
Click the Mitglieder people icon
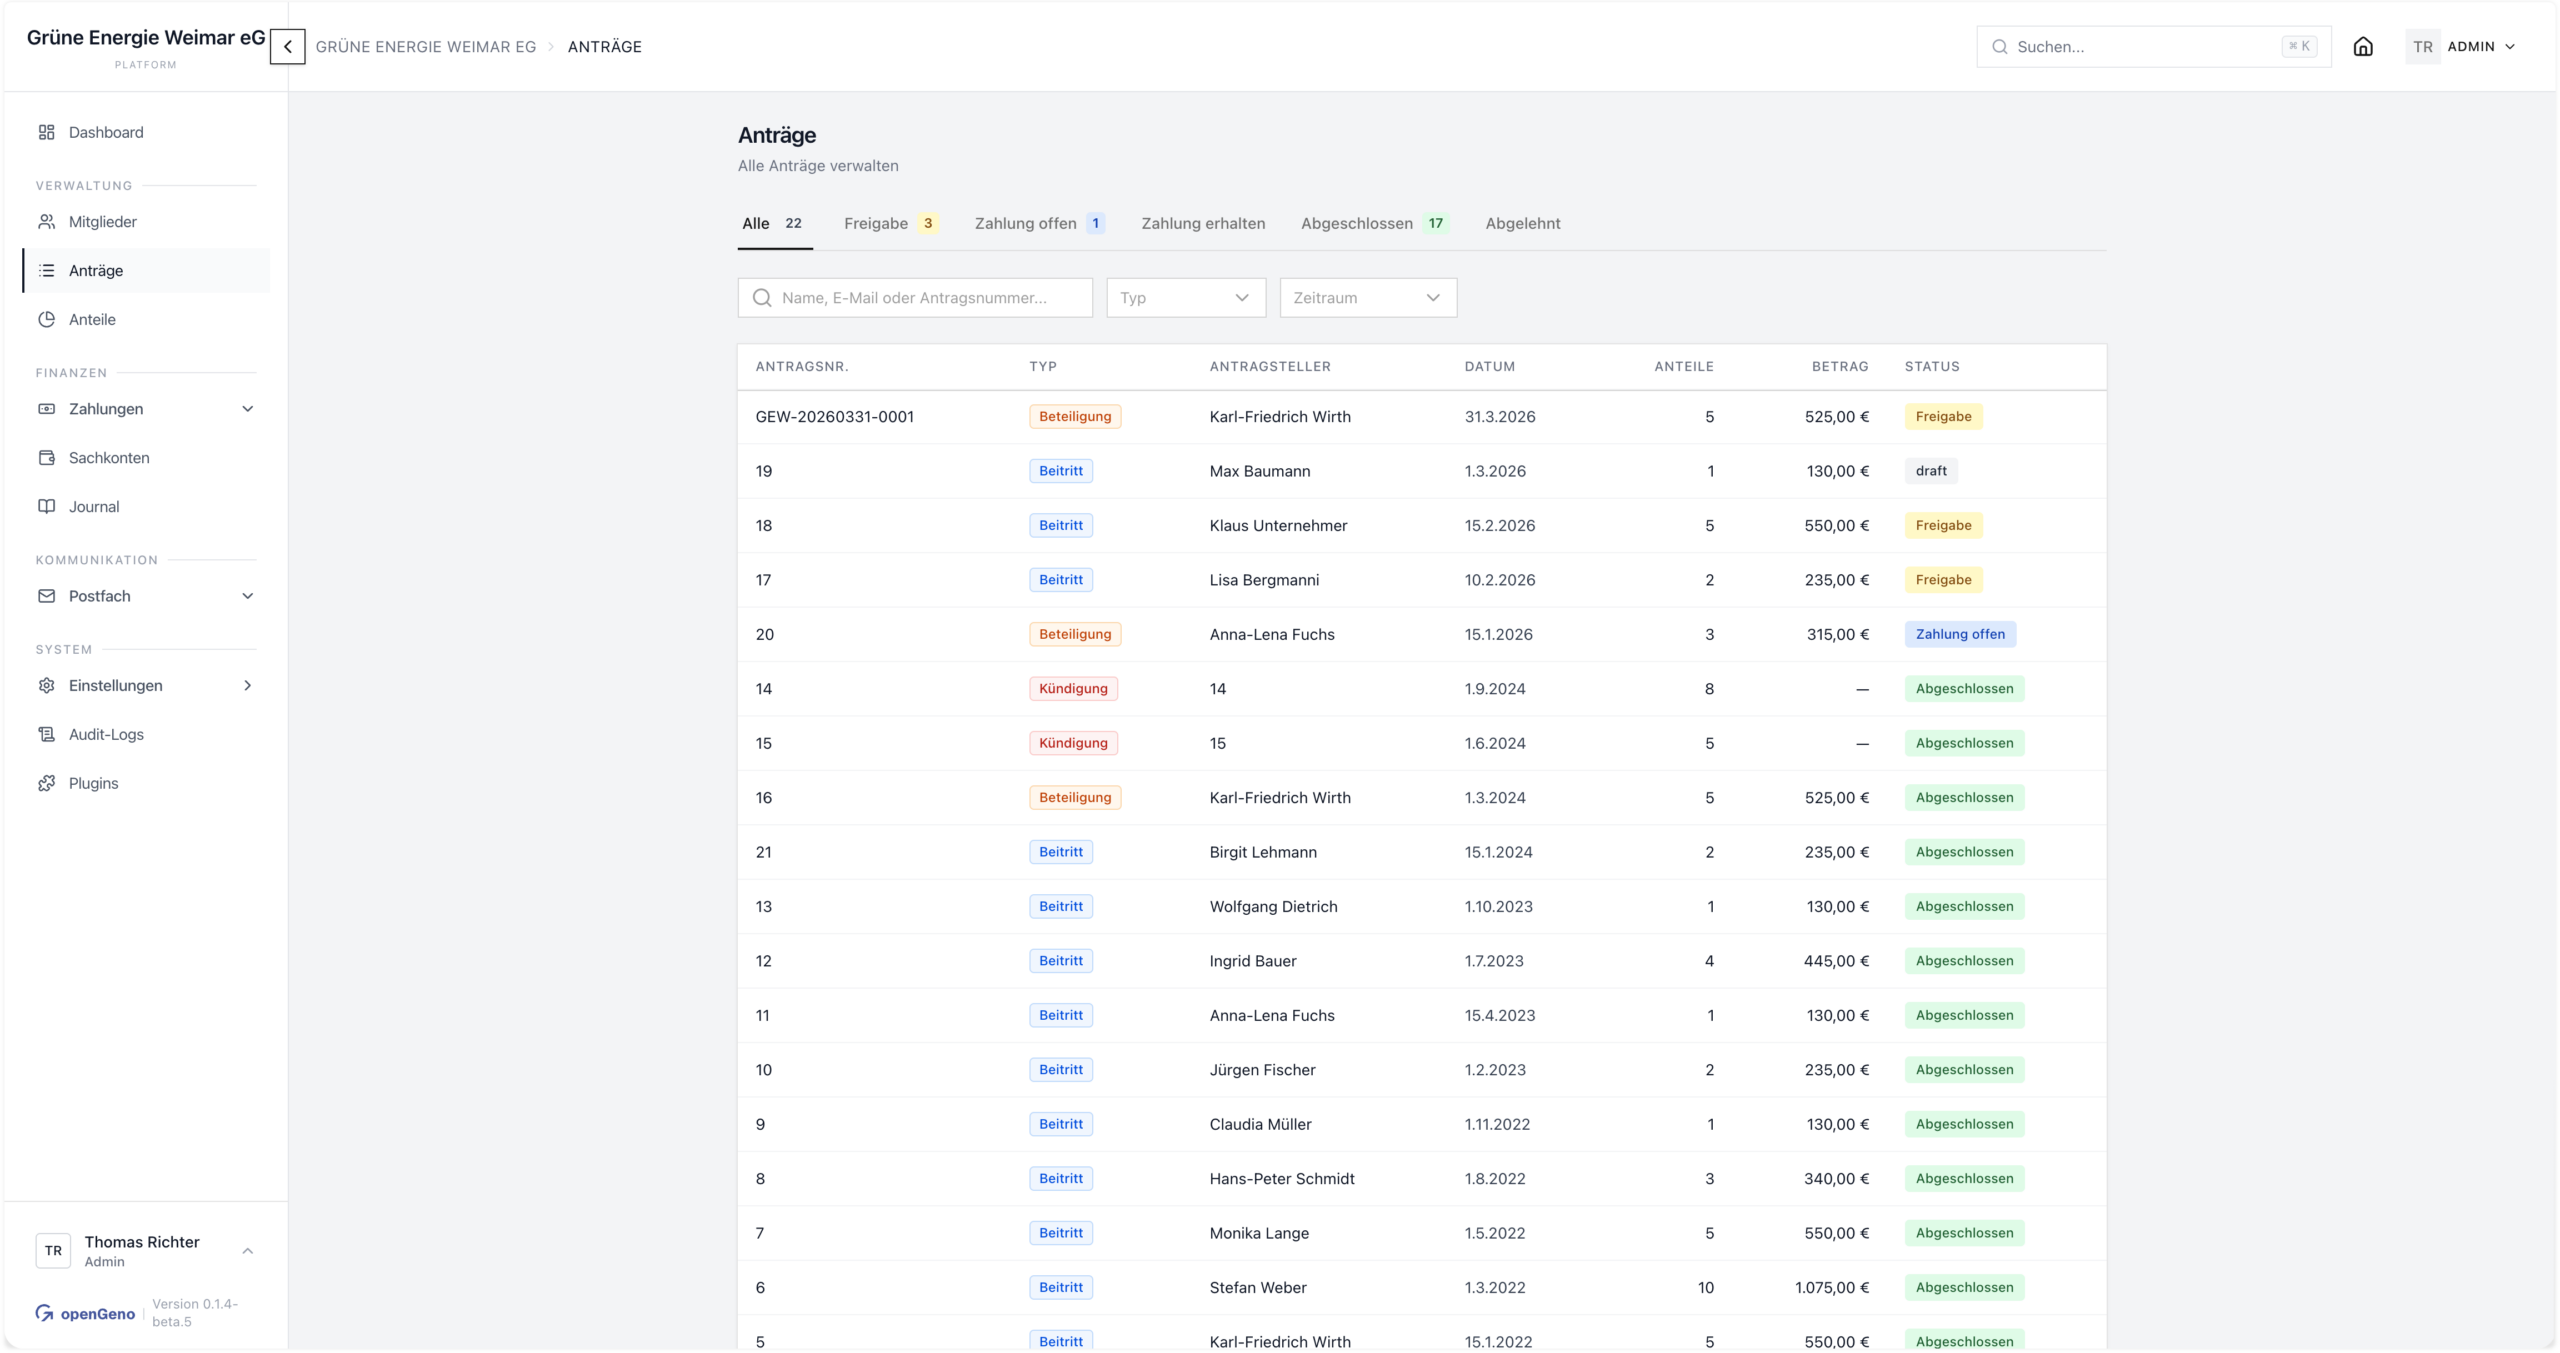point(46,222)
